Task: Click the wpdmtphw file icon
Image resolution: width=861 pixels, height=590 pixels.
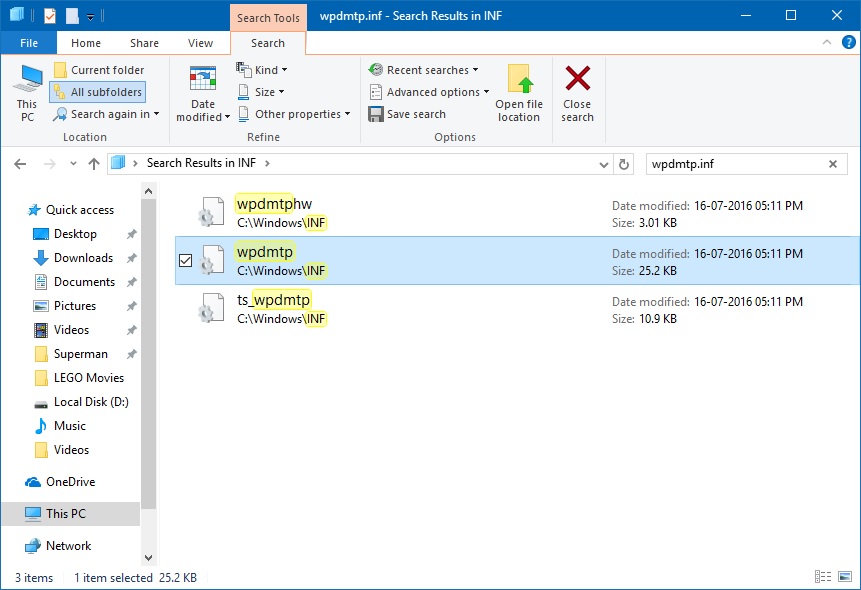Action: 211,212
